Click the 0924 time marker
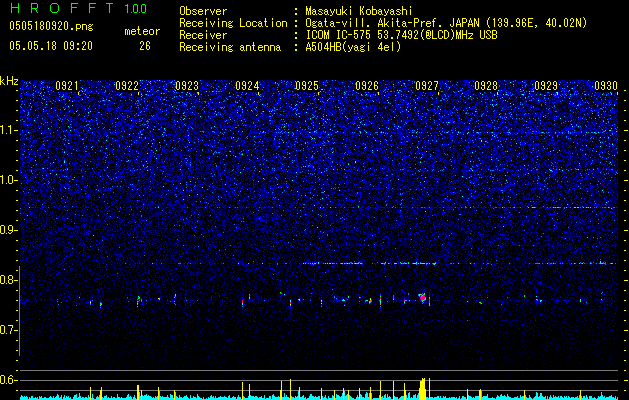 click(247, 86)
